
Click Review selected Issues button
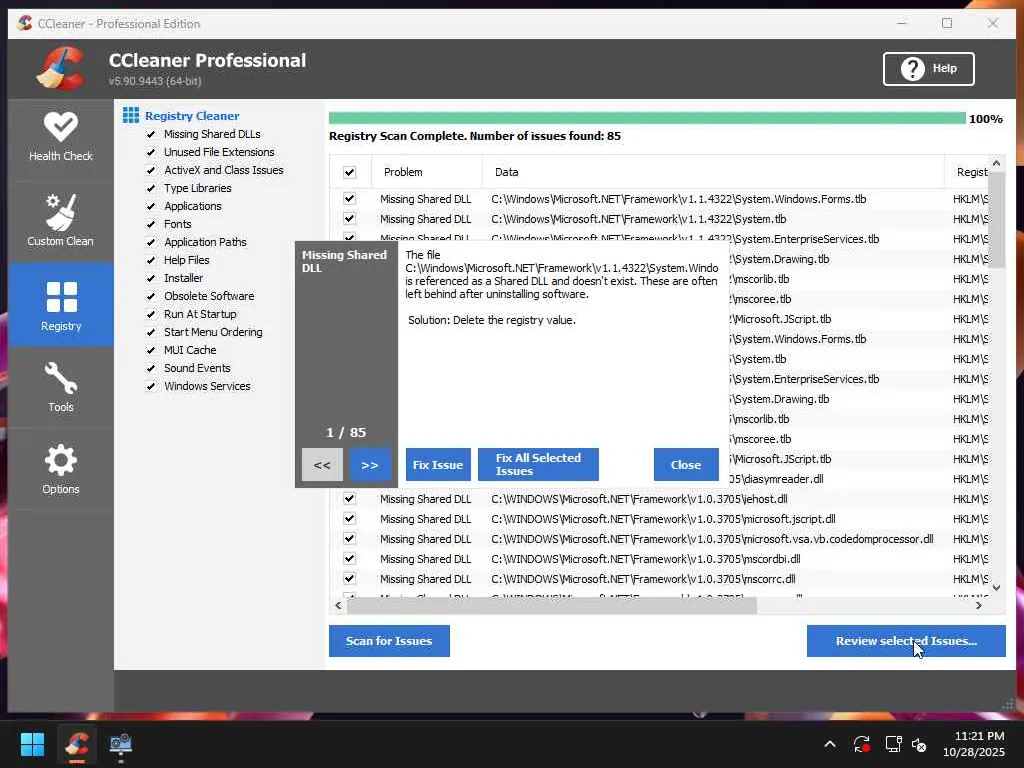pos(906,641)
